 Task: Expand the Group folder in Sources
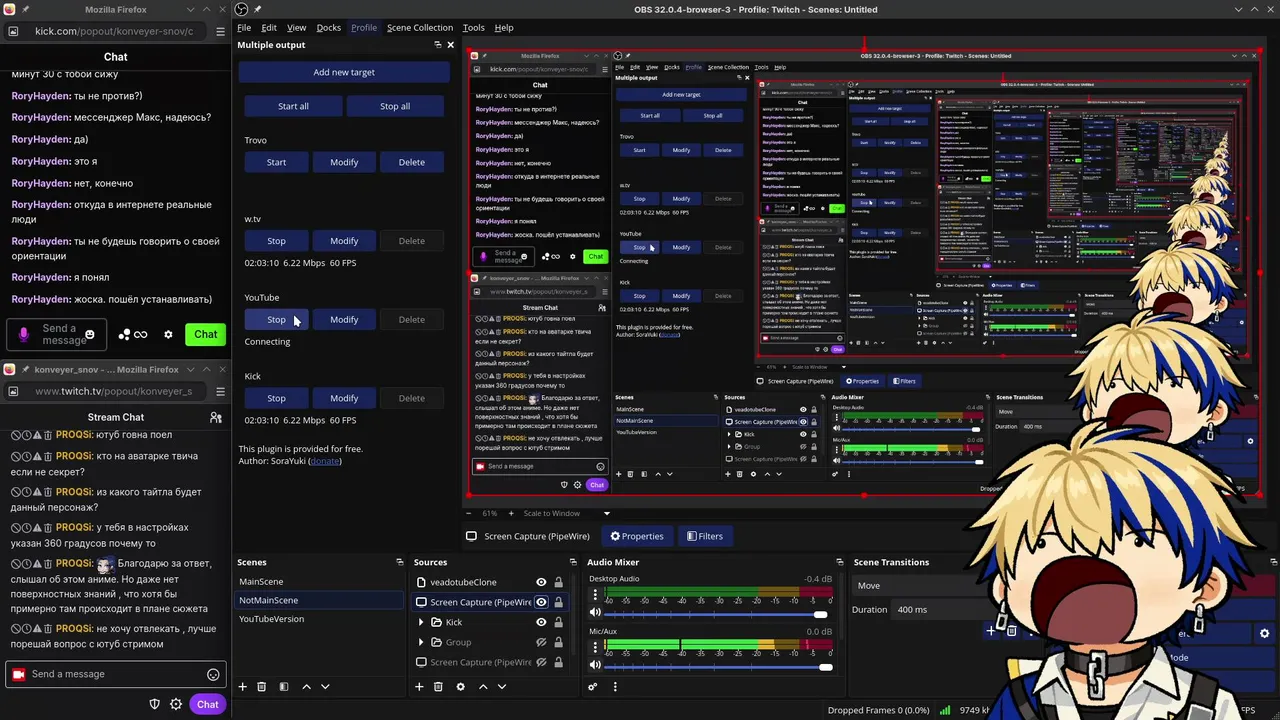[x=421, y=642]
